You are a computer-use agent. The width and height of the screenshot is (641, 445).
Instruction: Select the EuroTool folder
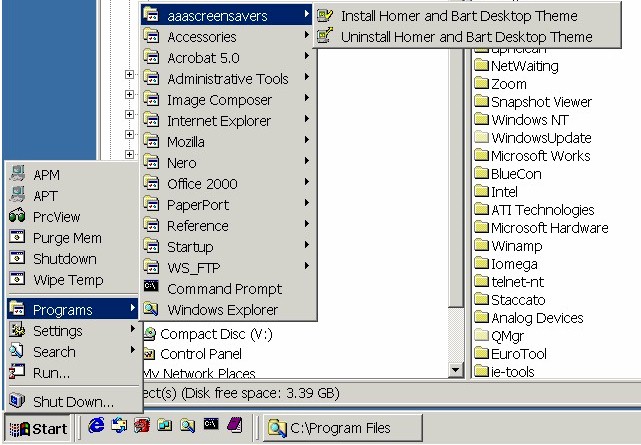[x=511, y=354]
